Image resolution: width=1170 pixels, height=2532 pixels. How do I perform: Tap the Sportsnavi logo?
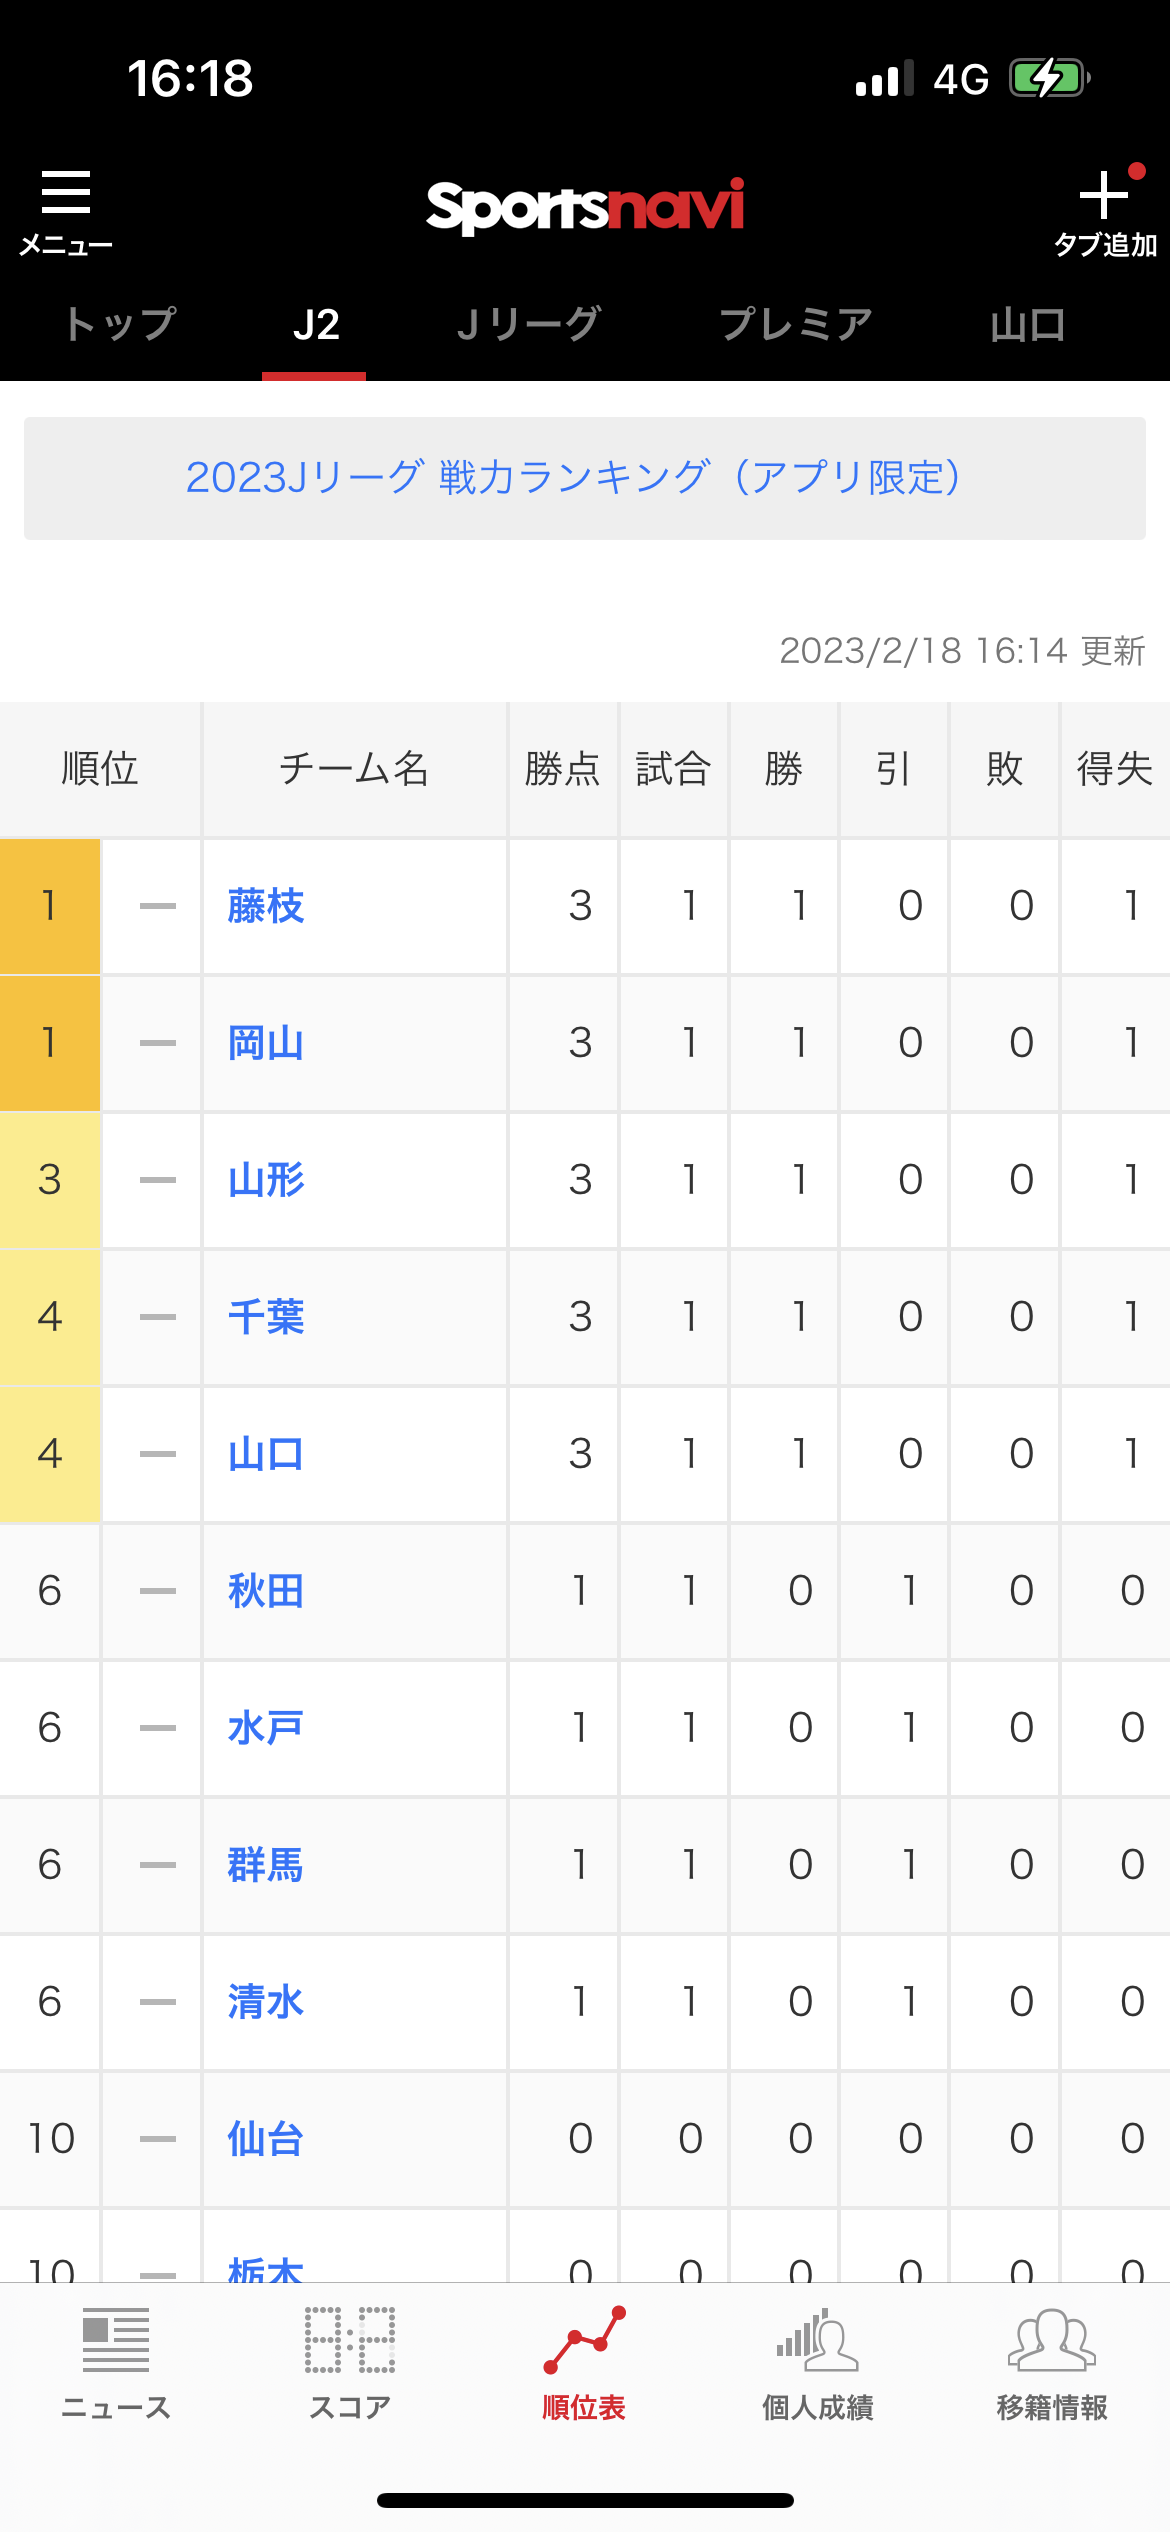[x=585, y=207]
